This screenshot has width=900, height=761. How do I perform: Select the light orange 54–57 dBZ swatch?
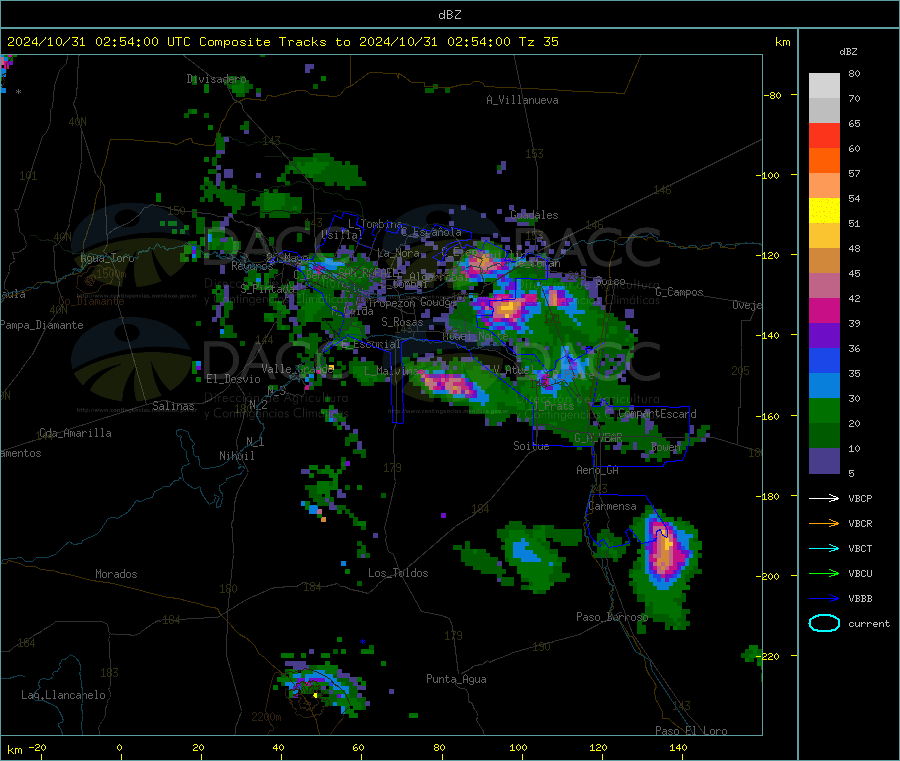coord(824,185)
